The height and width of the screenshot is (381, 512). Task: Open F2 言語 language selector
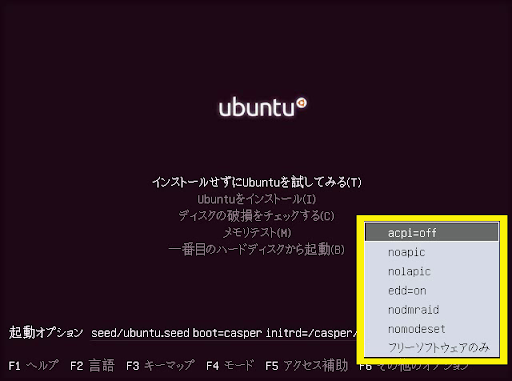click(x=92, y=366)
